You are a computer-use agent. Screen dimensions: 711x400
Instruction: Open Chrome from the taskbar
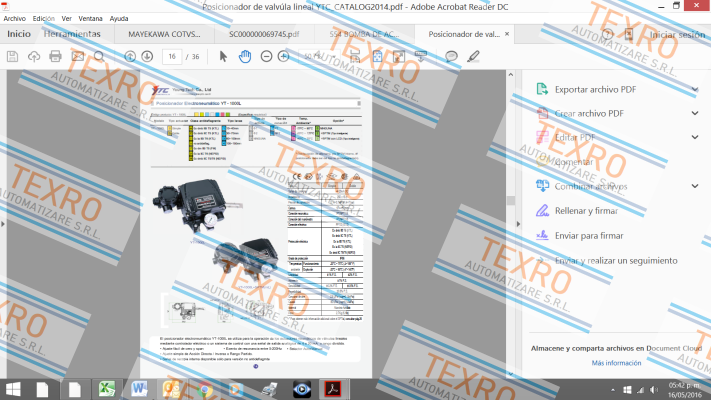[204, 389]
